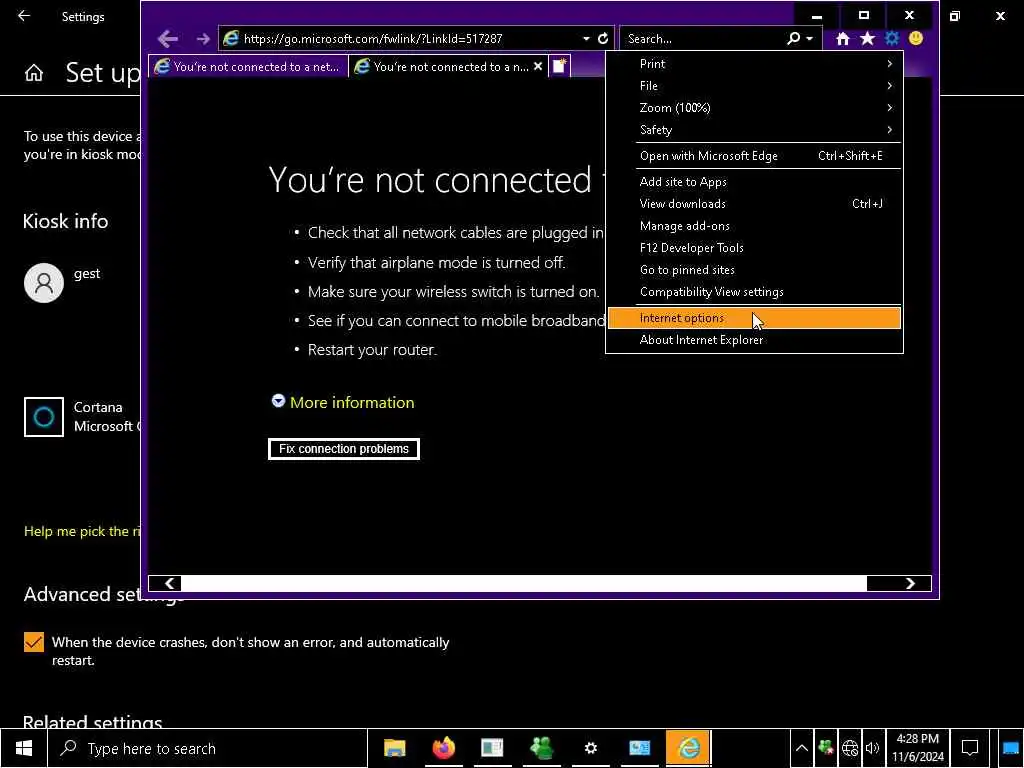Click horizontal scrollbar right arrow

click(x=910, y=583)
